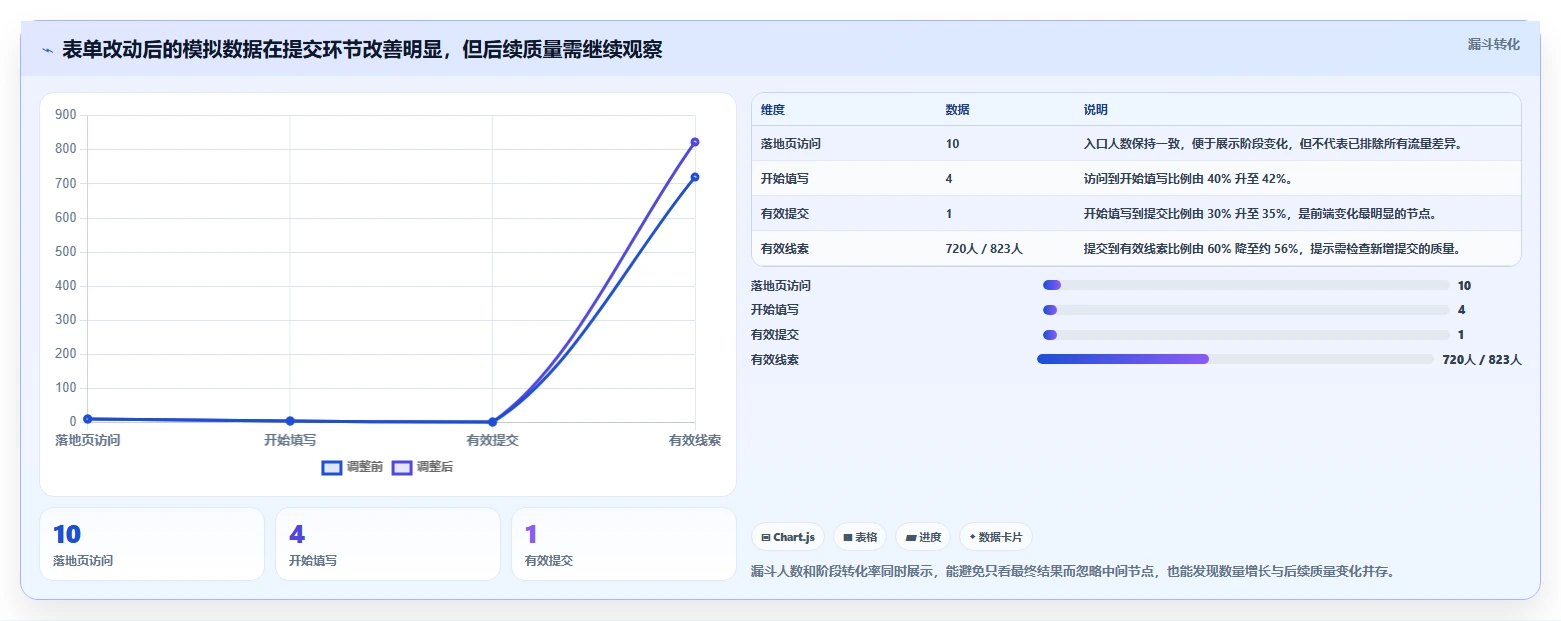Click the progress value 720人 / 823人
This screenshot has width=1561, height=621.
click(1482, 360)
